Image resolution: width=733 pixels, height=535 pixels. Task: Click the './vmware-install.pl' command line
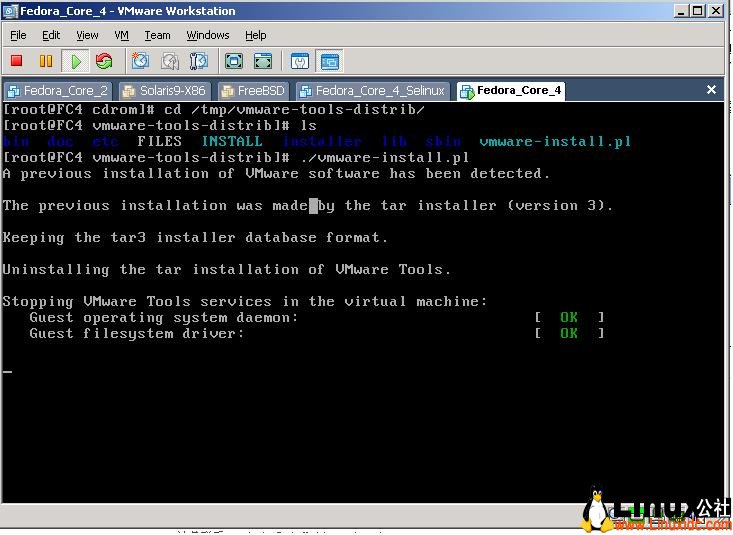pyautogui.click(x=236, y=158)
